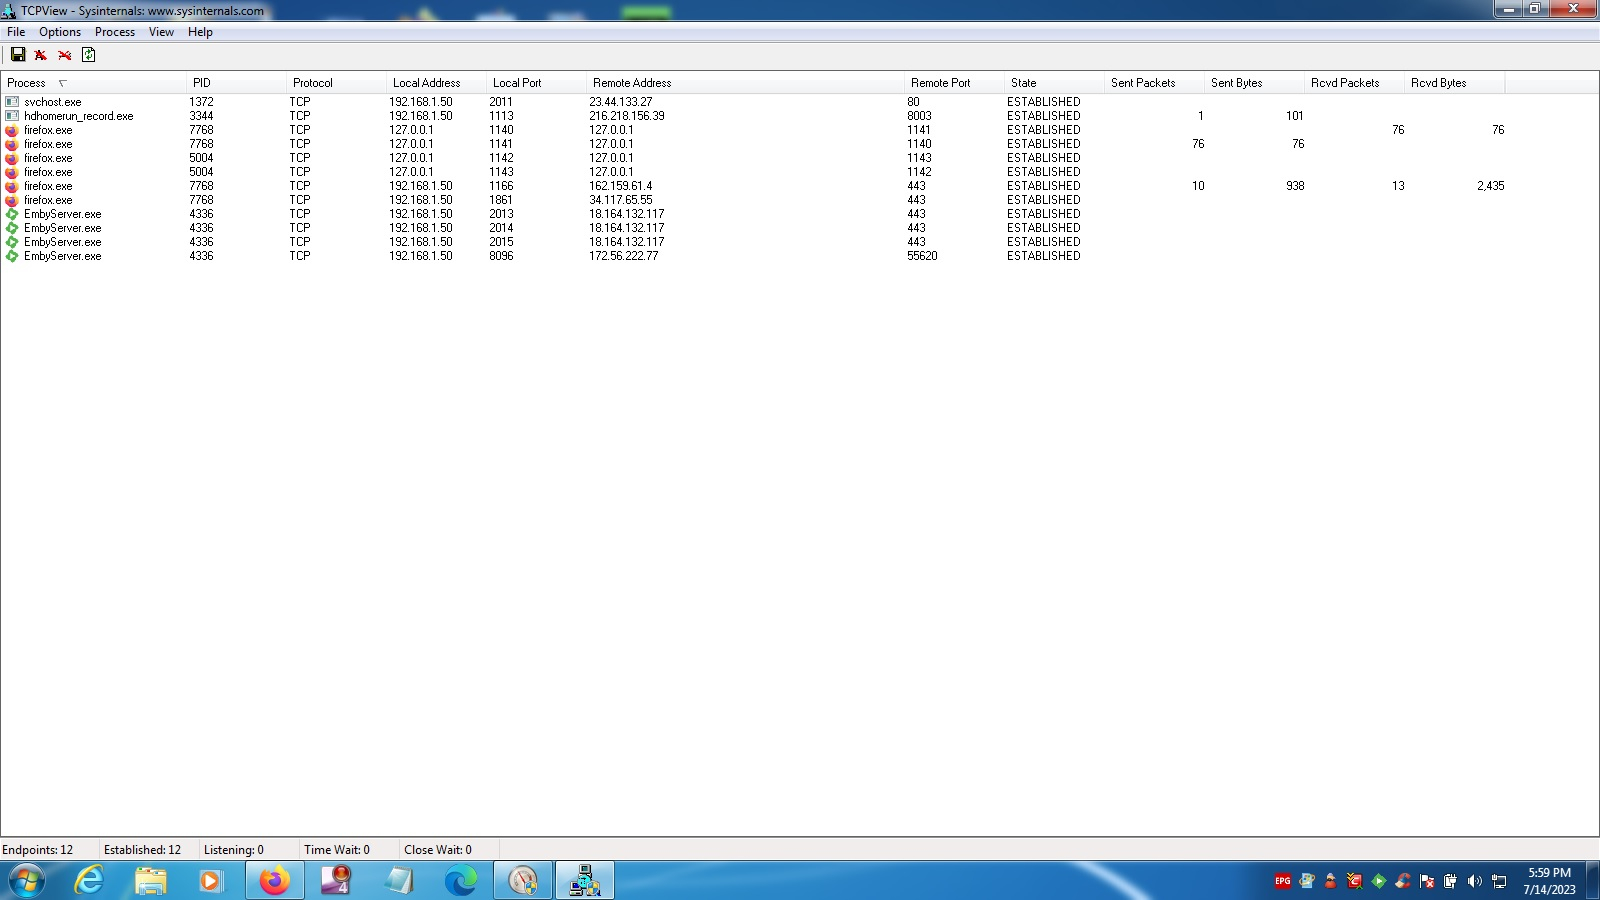Sort by the Remote Port column header
Viewport: 1600px width, 900px height.
coord(954,83)
